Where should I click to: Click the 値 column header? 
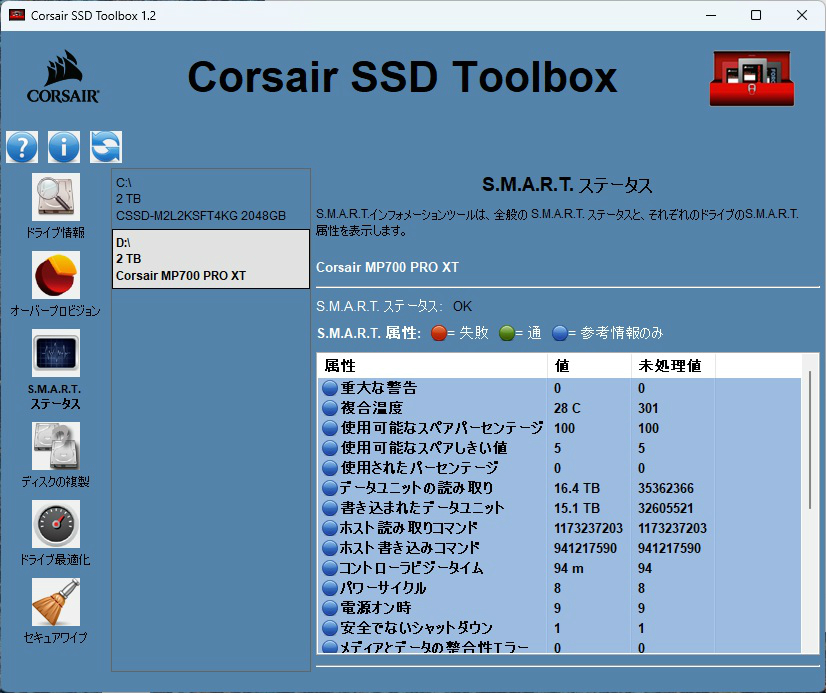(x=589, y=366)
